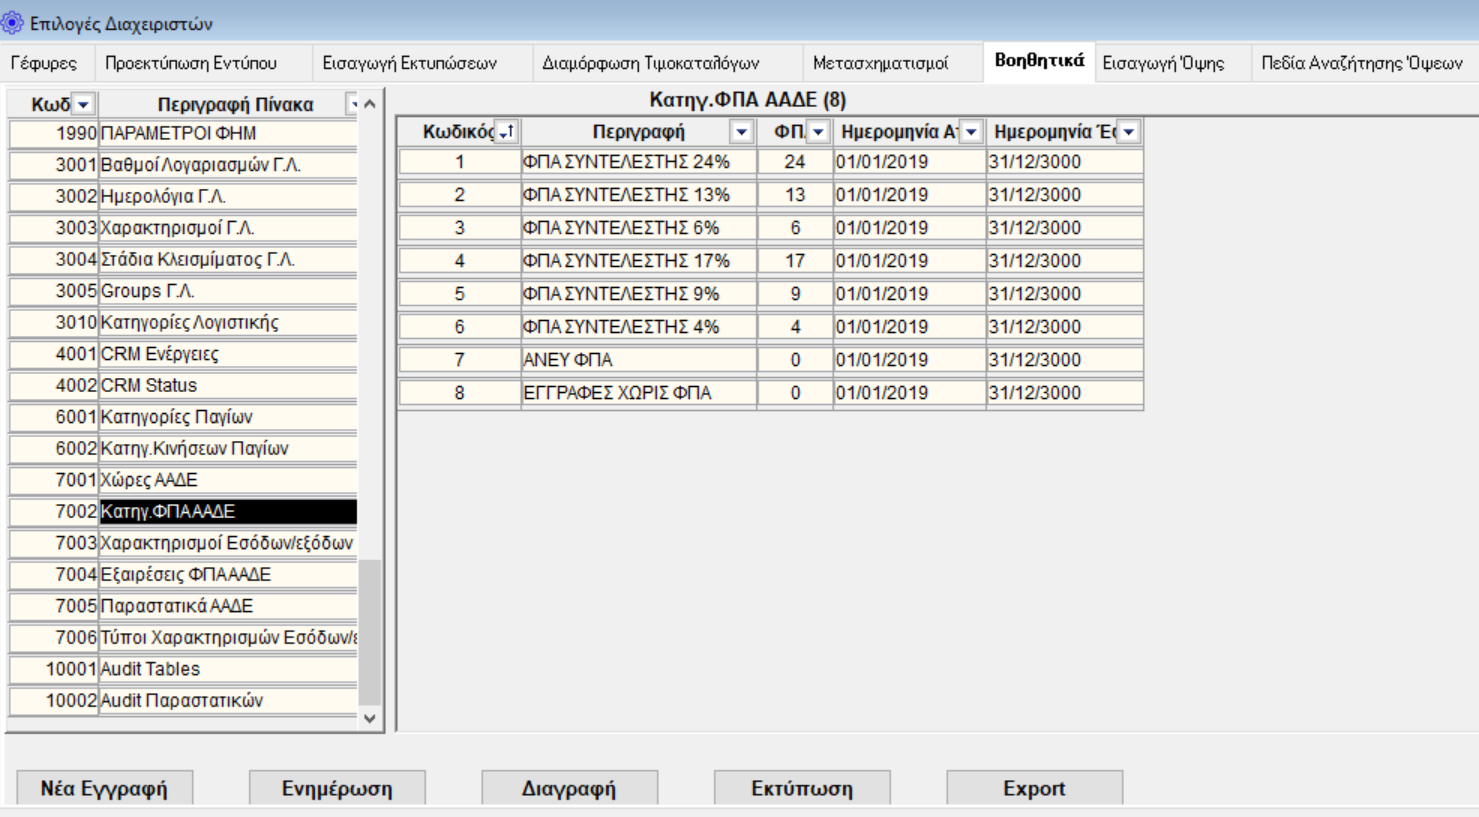1479x817 pixels.
Task: Open the Περιγραφή column filter in right grid
Action: pos(741,132)
